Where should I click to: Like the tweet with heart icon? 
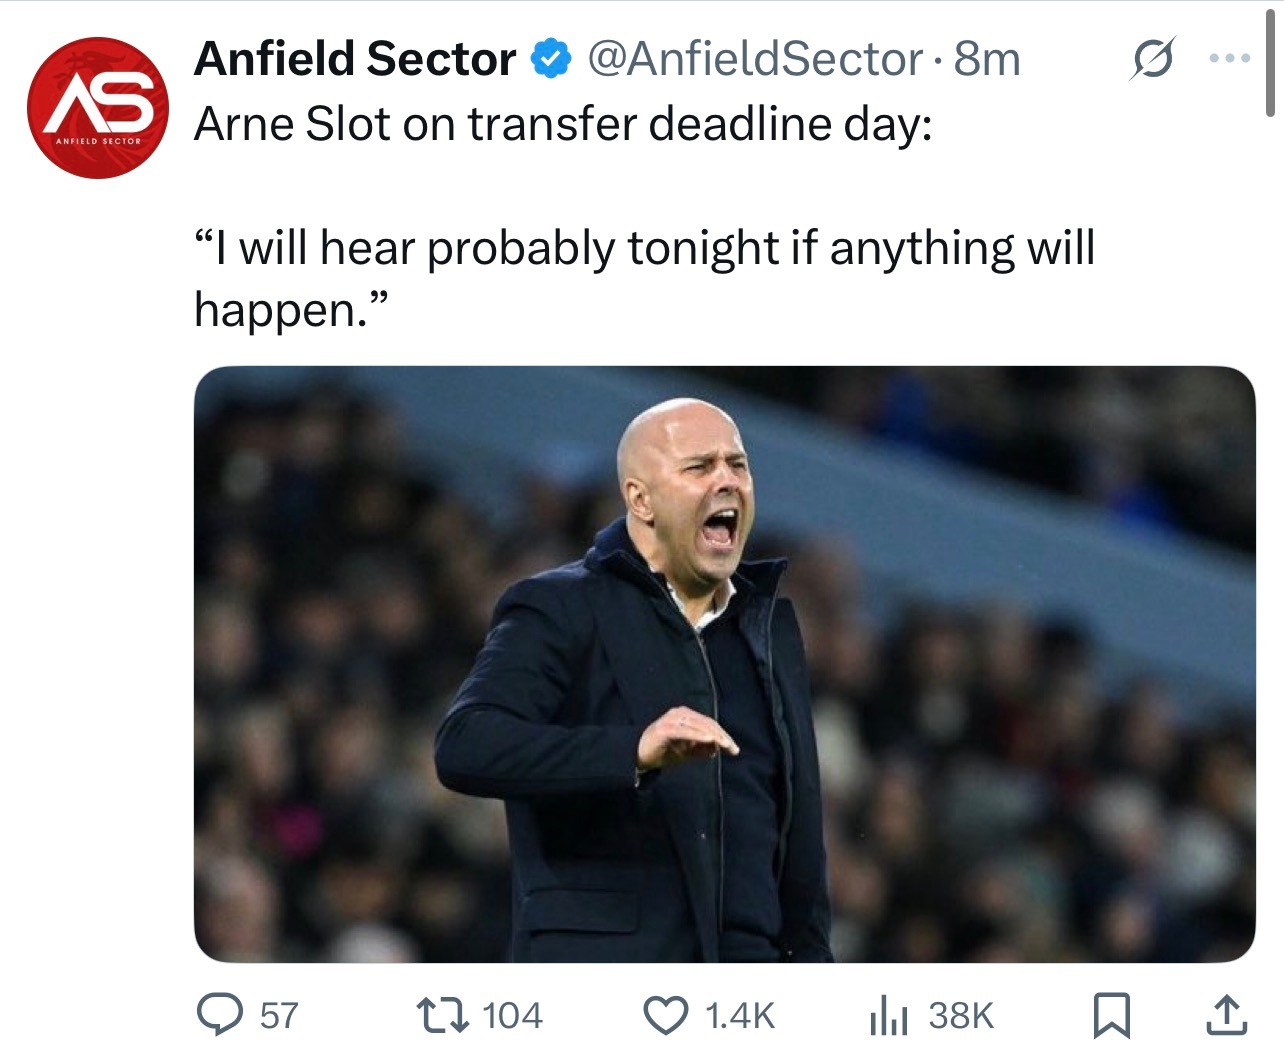click(x=664, y=1015)
